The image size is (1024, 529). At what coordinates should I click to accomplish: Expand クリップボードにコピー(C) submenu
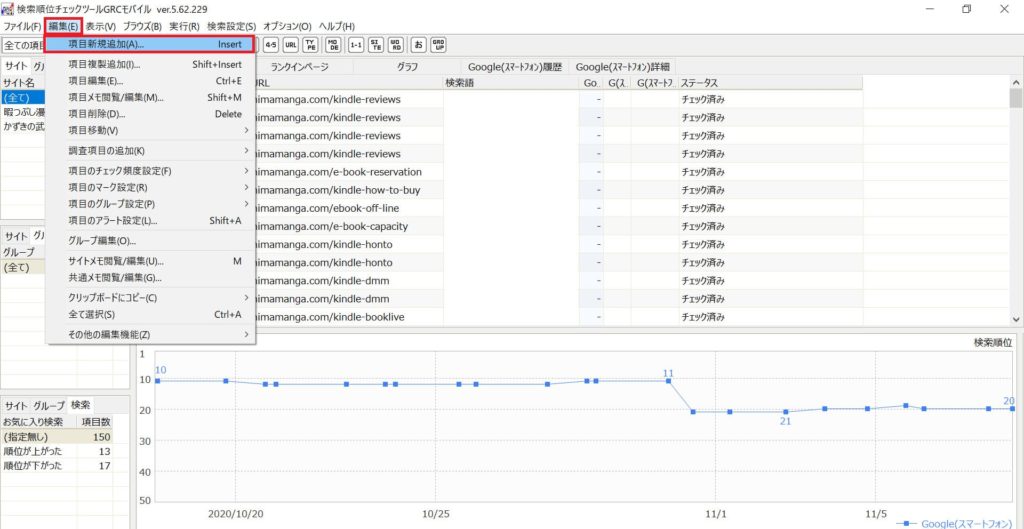(x=150, y=298)
